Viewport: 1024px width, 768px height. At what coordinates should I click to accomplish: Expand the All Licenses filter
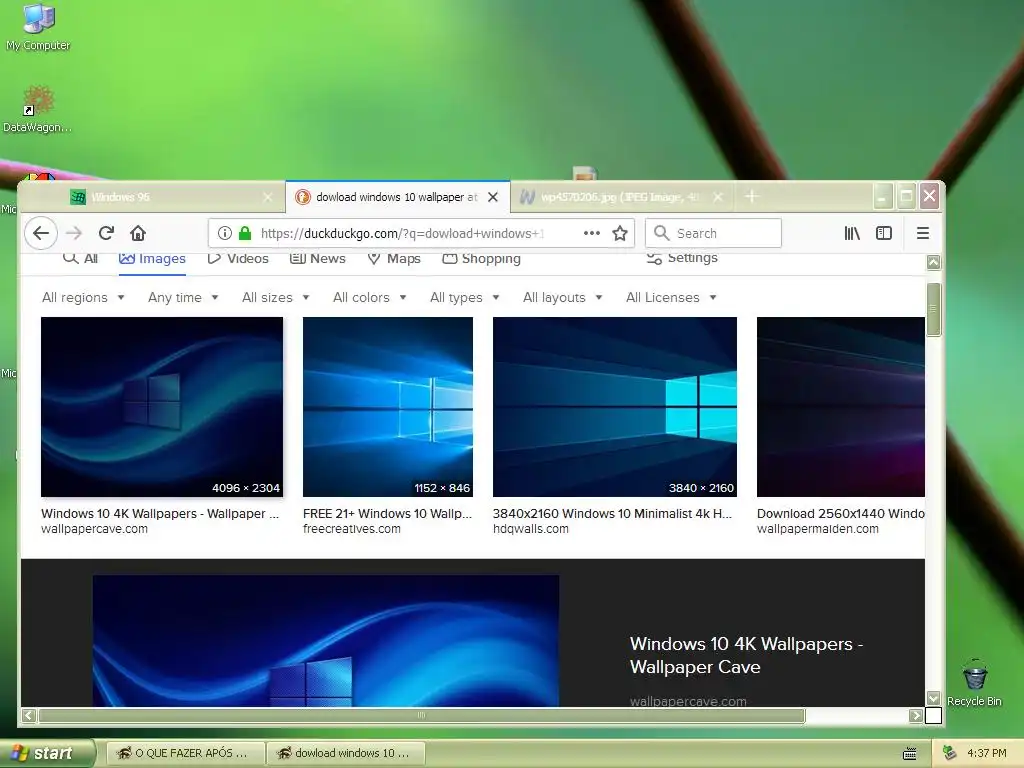pos(671,298)
